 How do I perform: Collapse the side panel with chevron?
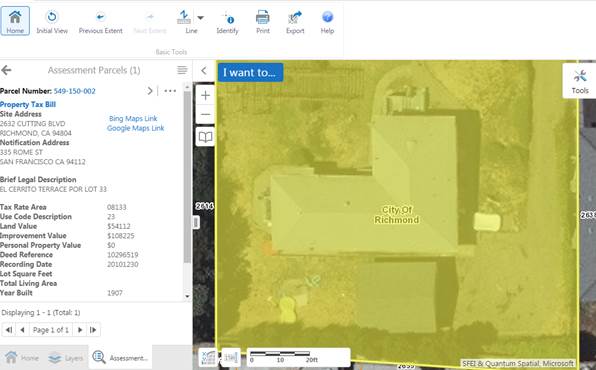click(204, 70)
